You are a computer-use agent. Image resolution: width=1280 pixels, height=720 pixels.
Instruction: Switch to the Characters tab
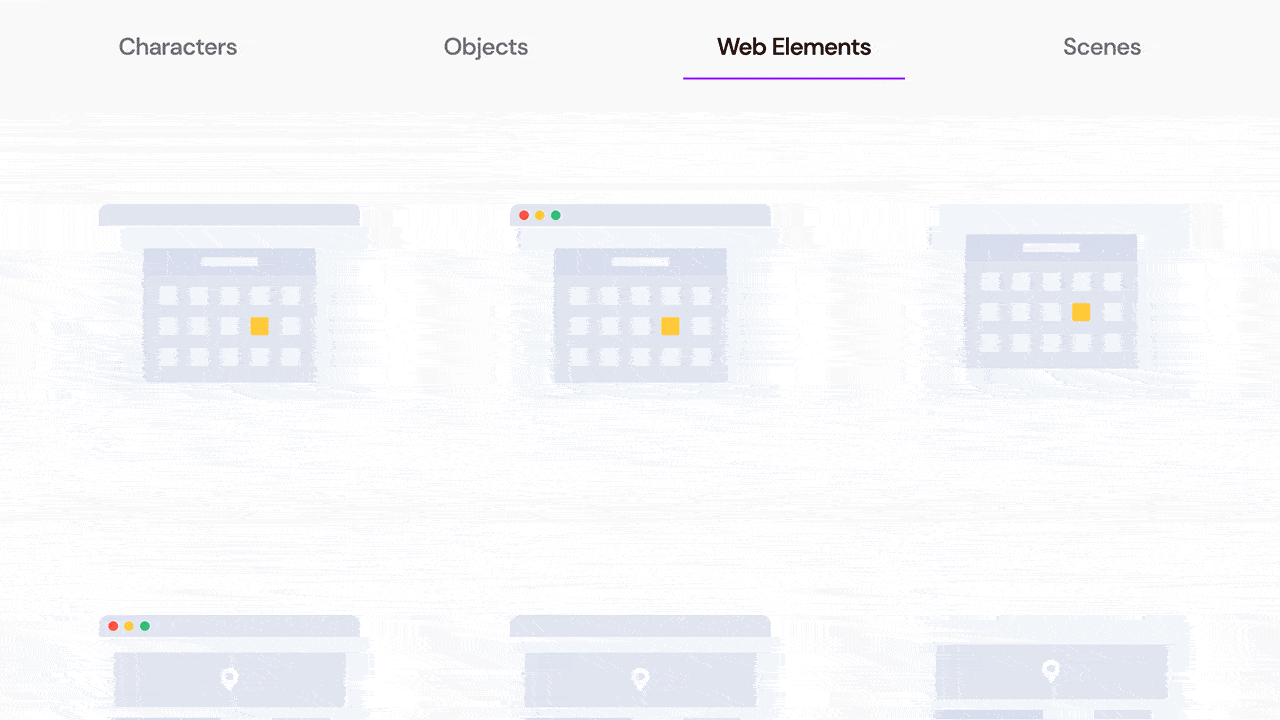[178, 47]
